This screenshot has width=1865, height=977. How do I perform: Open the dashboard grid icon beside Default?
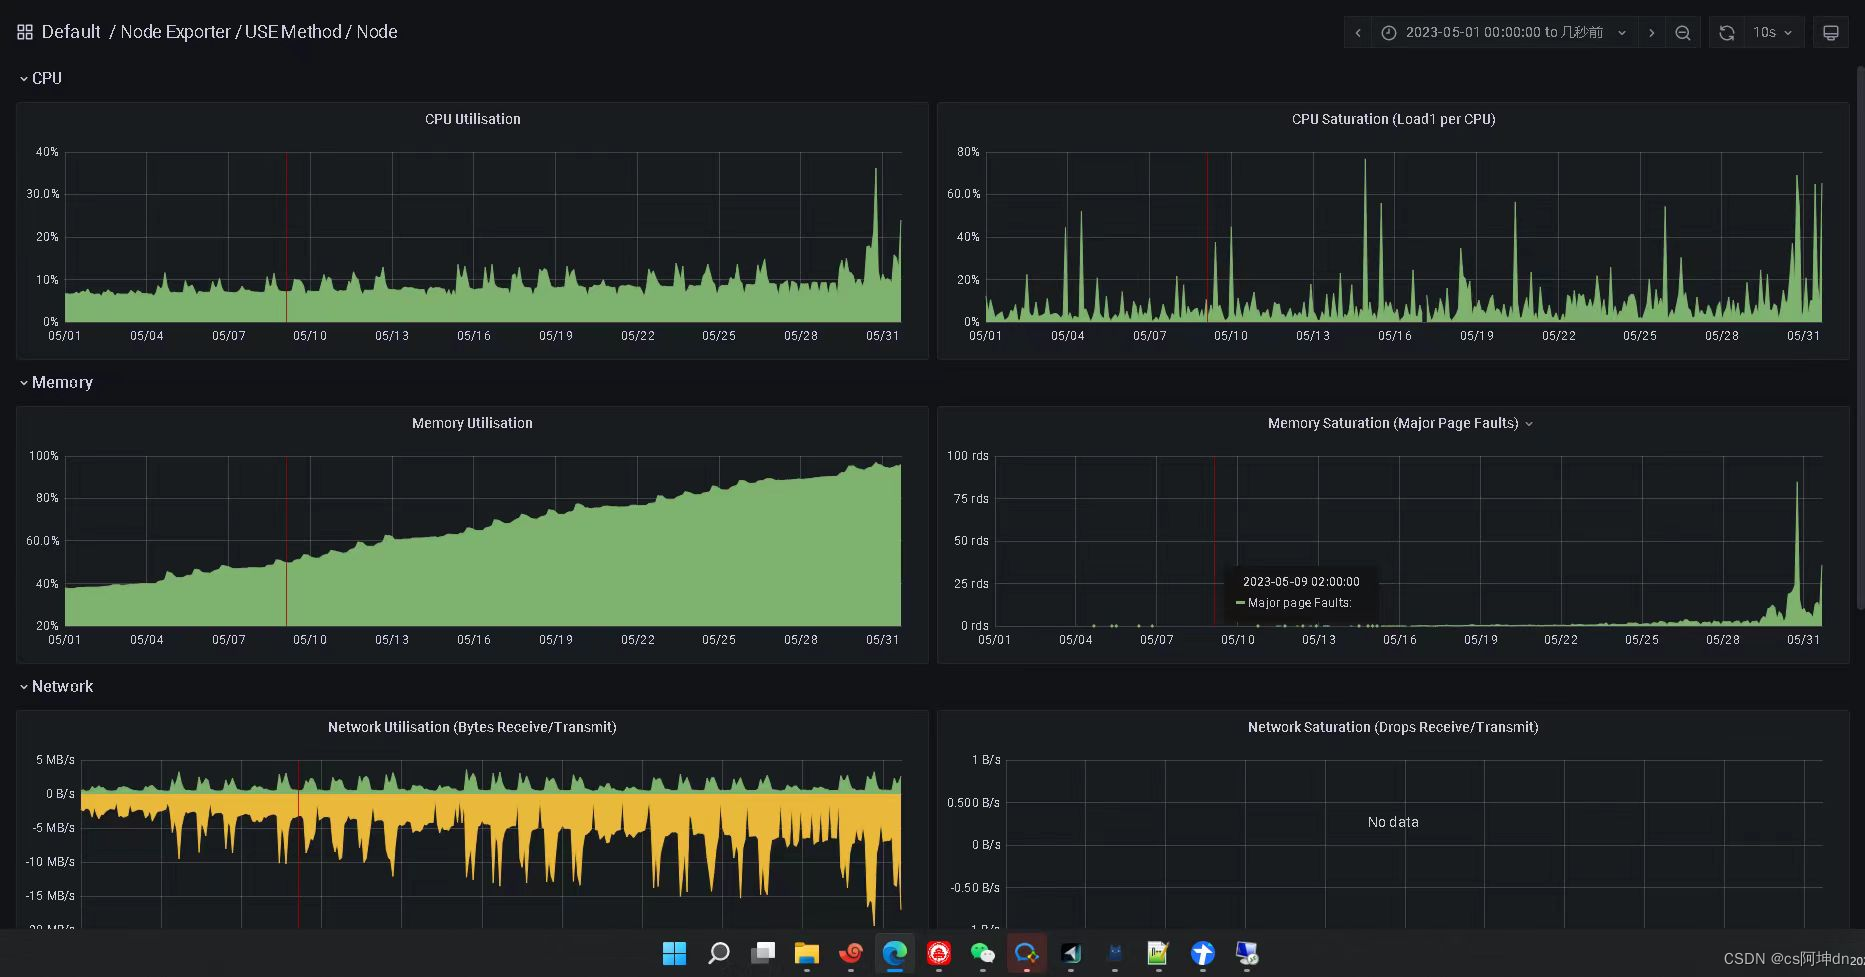(x=25, y=32)
